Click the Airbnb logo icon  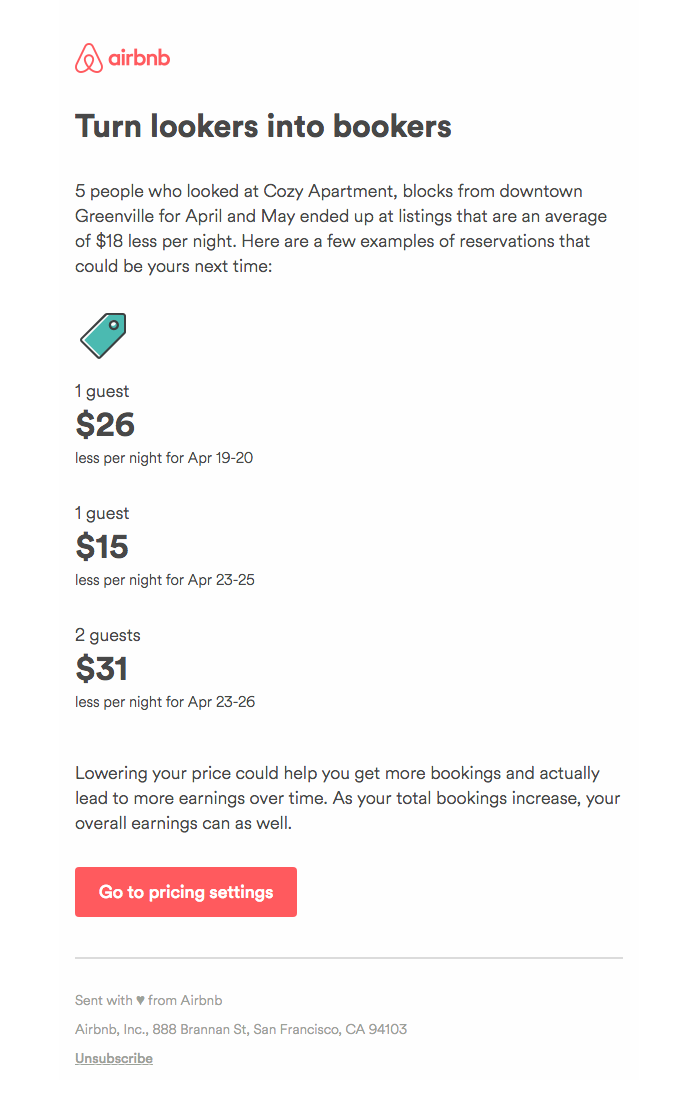tap(90, 58)
